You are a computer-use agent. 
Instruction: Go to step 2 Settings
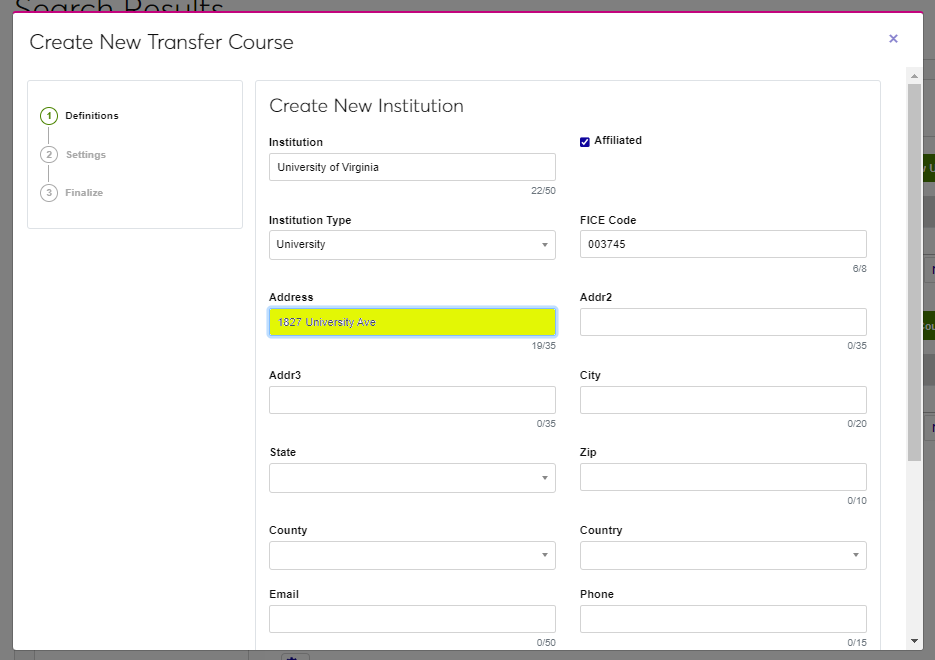[73, 154]
